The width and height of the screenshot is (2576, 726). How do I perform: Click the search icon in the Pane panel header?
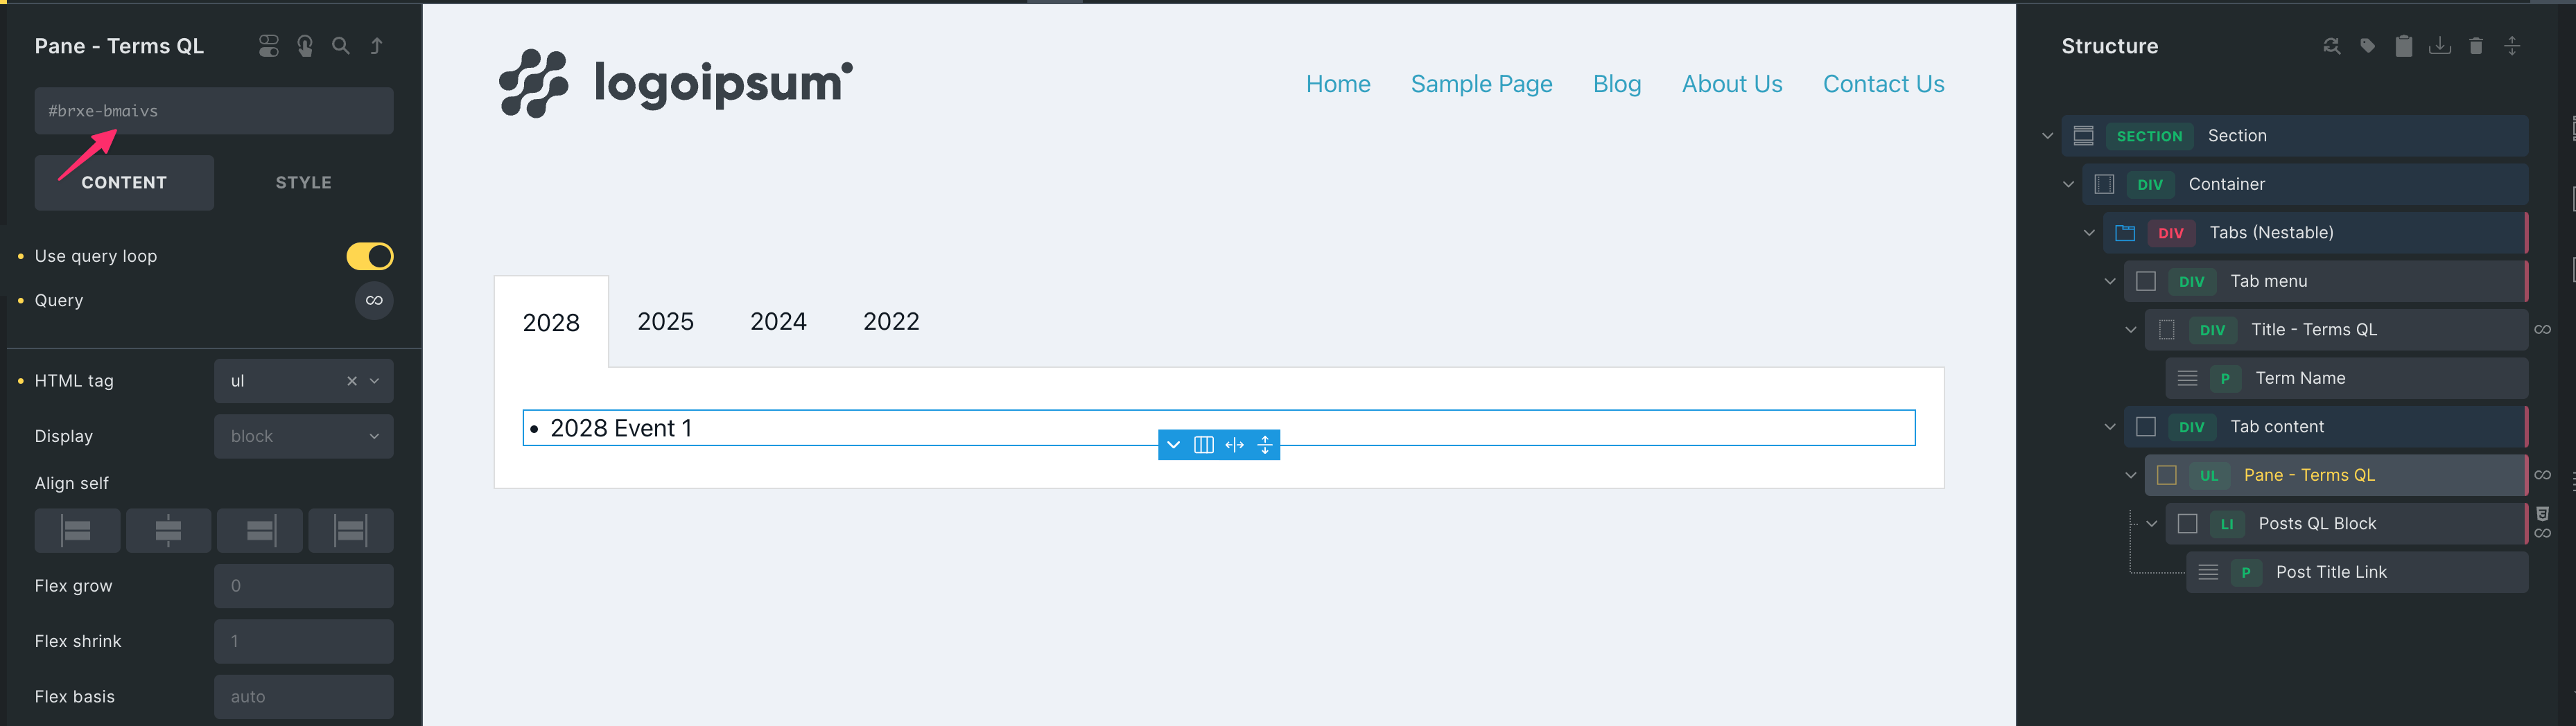[x=341, y=46]
